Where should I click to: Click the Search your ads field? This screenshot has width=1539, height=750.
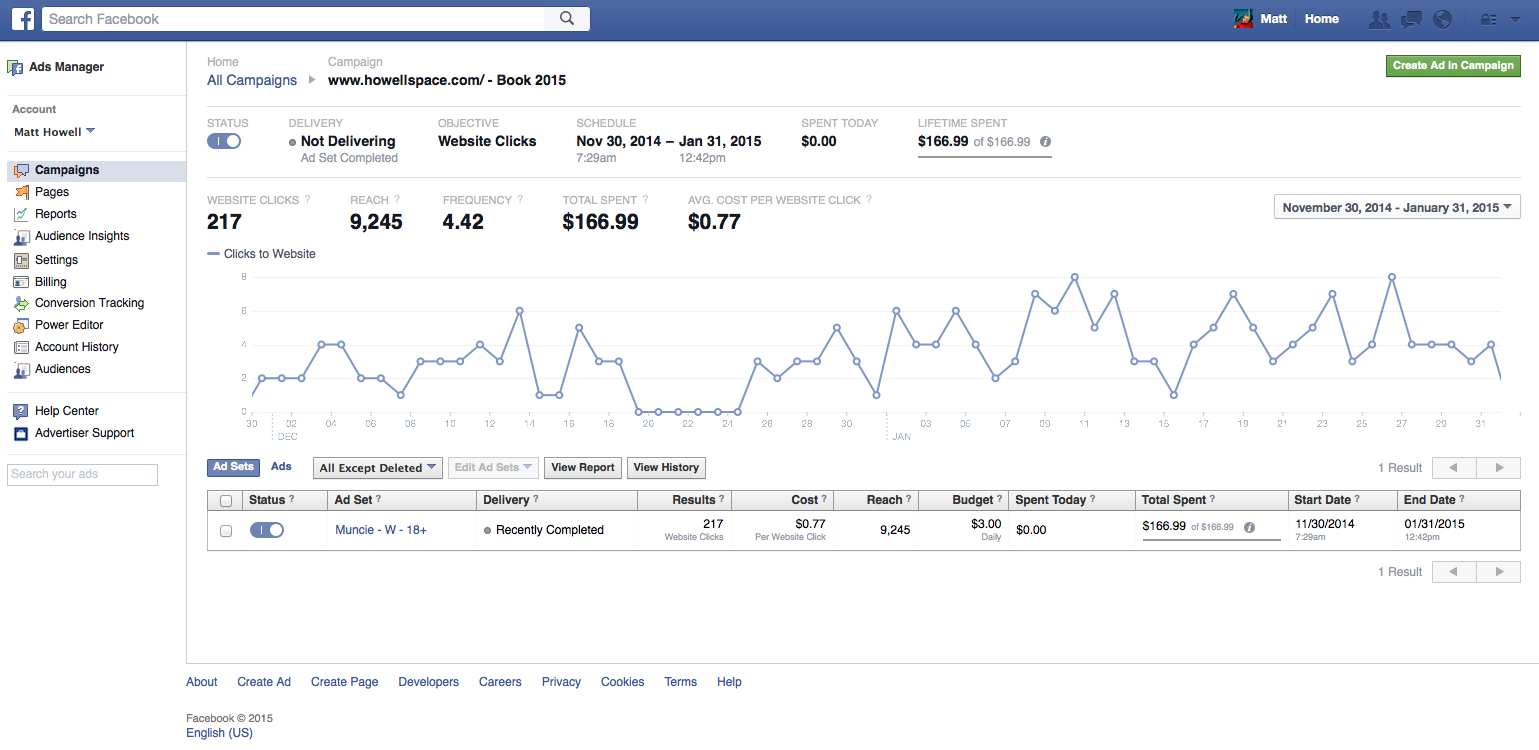point(82,474)
